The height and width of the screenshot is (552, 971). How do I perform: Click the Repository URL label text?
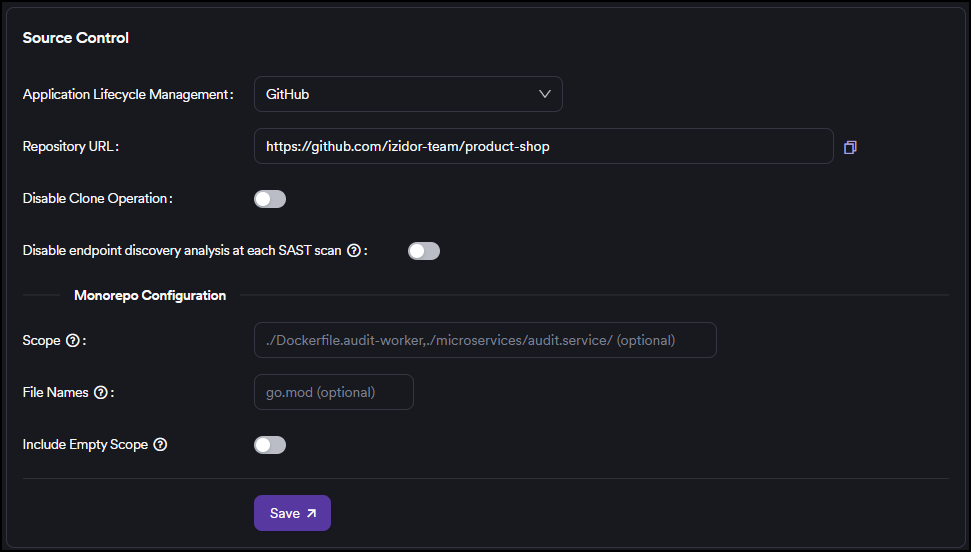pos(70,147)
